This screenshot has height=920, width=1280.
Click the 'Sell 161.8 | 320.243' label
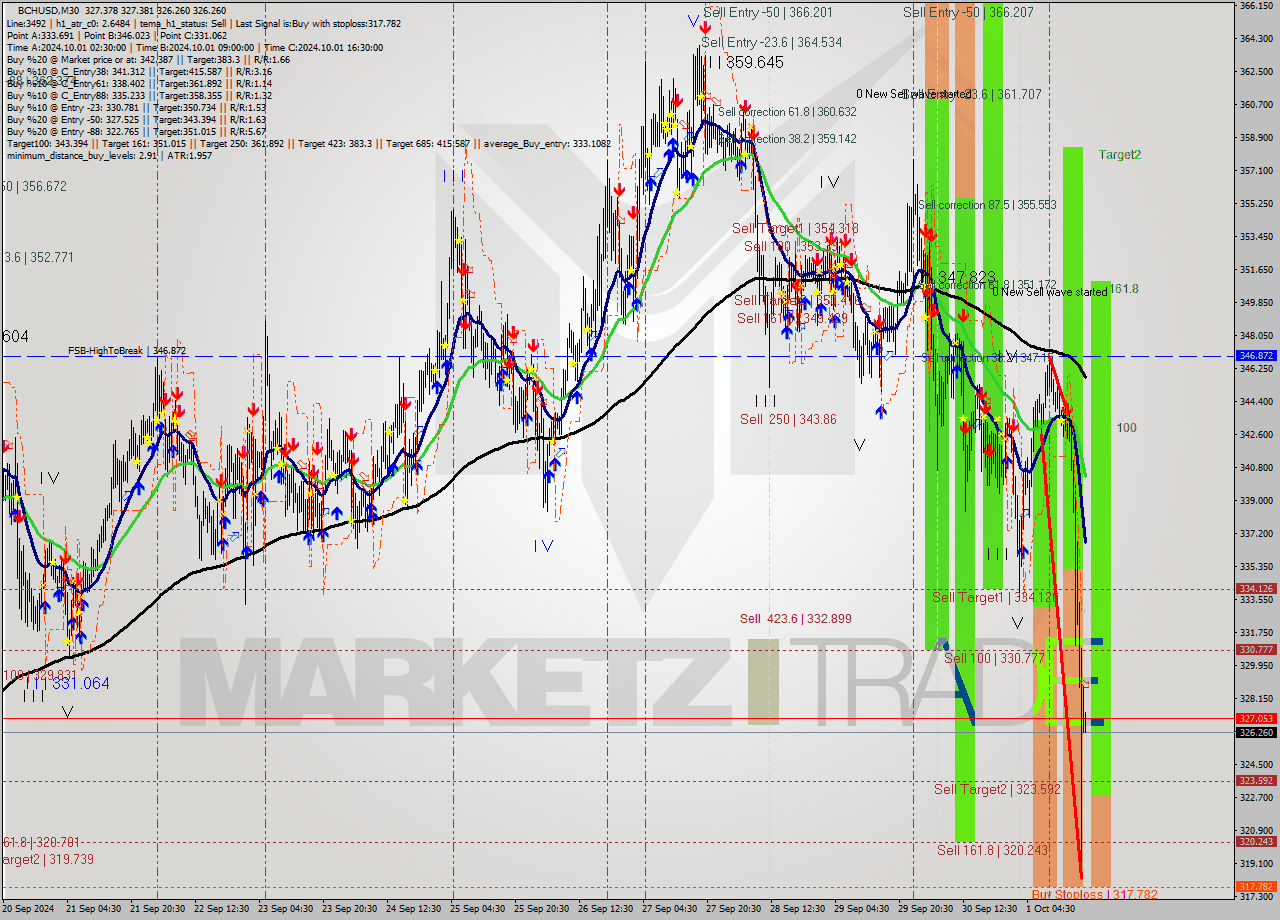[x=992, y=850]
